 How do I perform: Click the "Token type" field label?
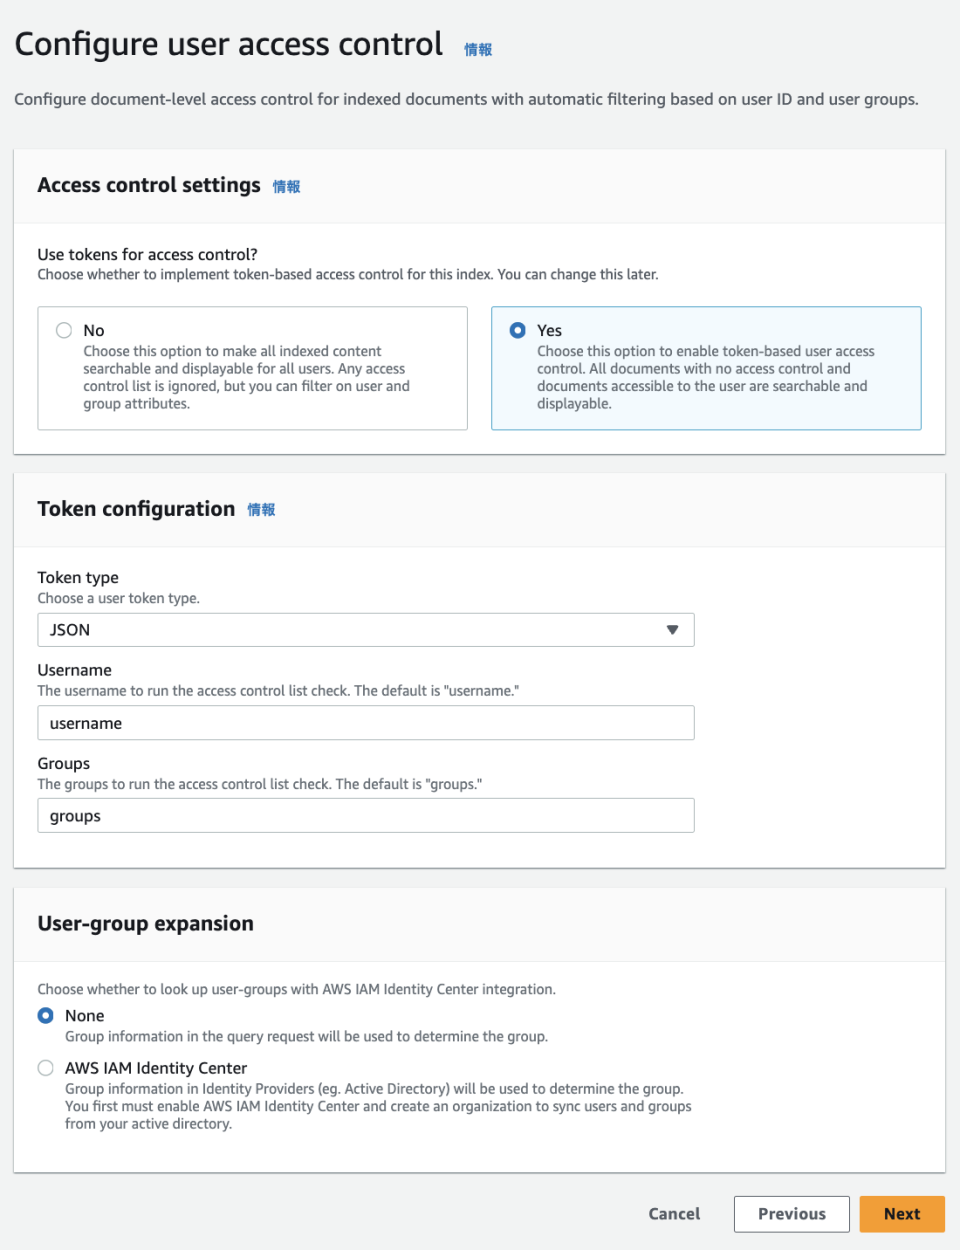(x=78, y=577)
